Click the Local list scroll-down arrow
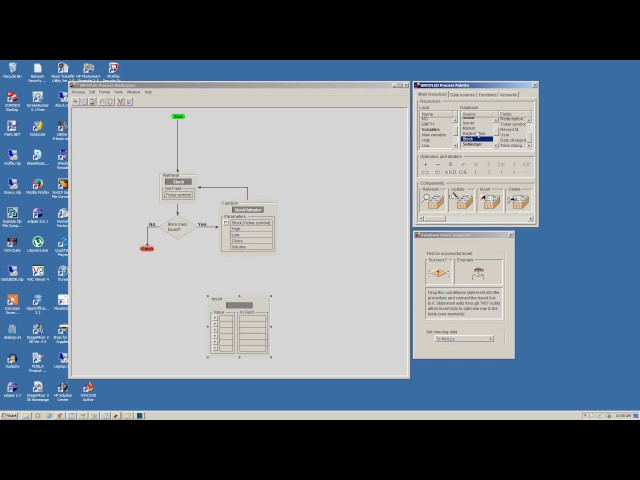The height and width of the screenshot is (480, 640). point(455,145)
